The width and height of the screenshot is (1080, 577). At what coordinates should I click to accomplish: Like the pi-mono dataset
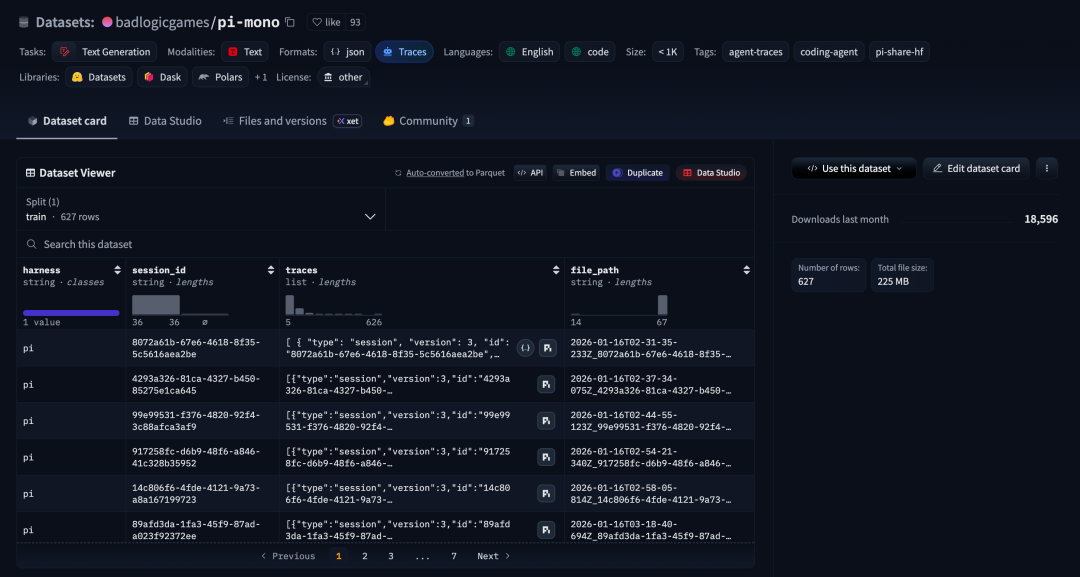click(x=326, y=22)
